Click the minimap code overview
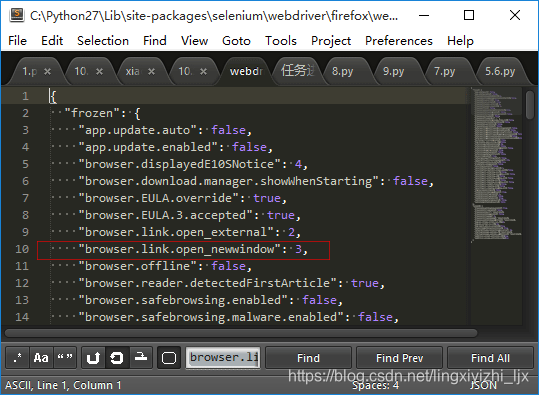Screen dimensions: 539x395 (x=497, y=165)
